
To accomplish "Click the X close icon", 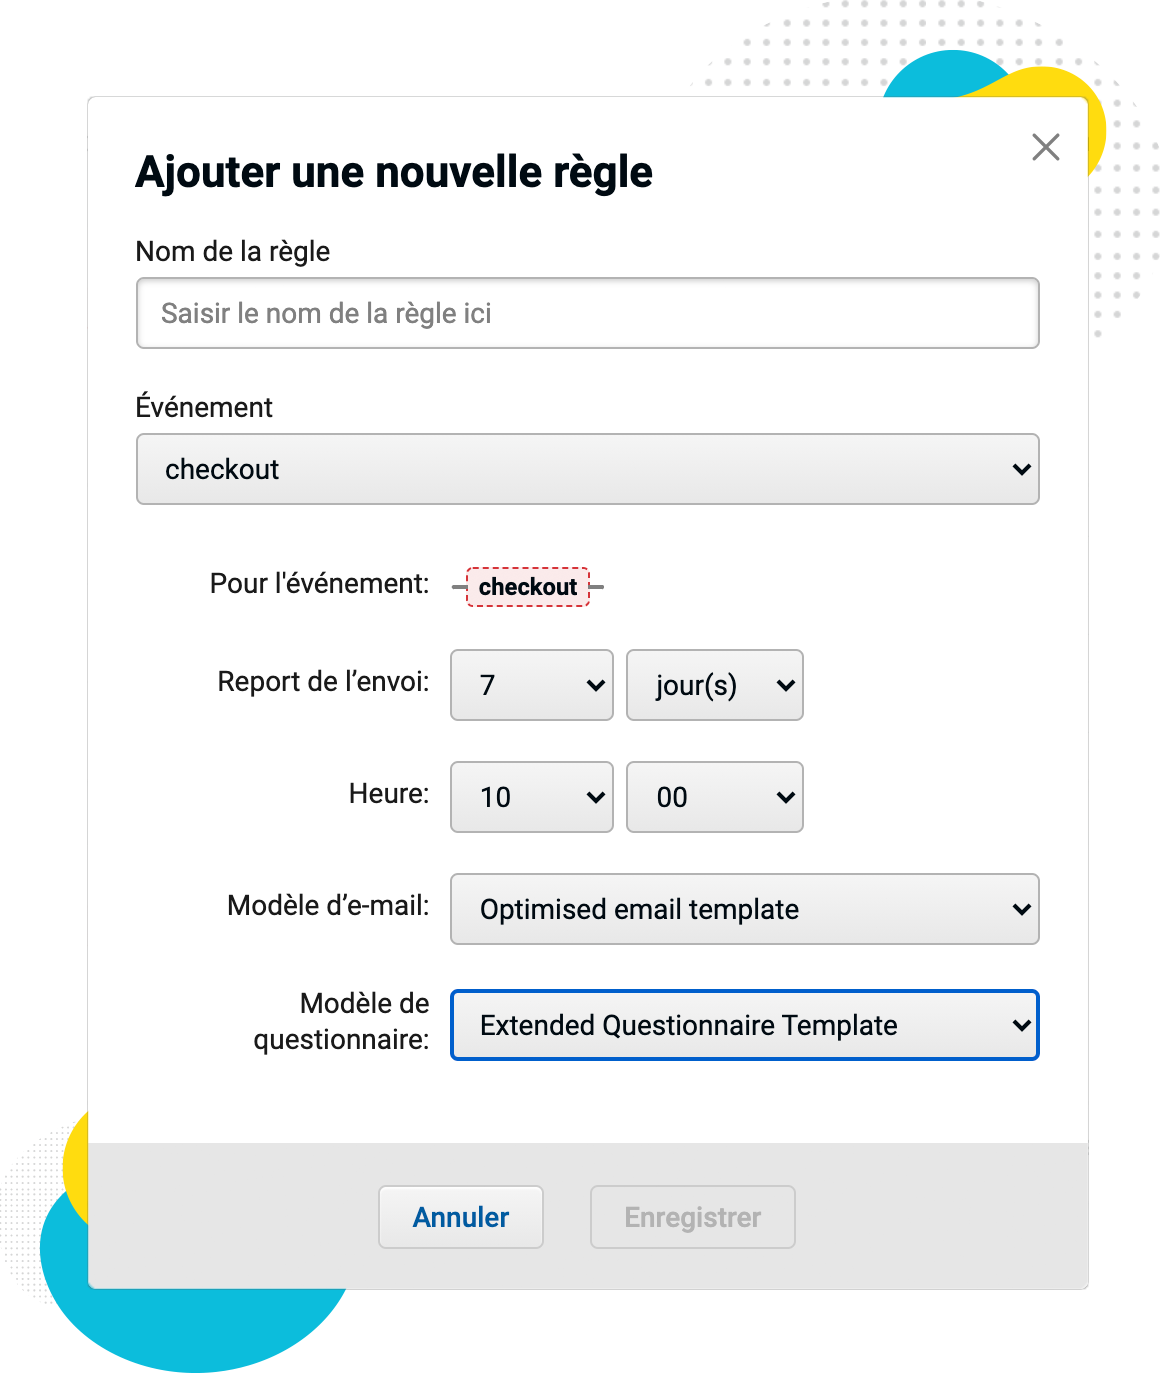I will (x=1045, y=147).
